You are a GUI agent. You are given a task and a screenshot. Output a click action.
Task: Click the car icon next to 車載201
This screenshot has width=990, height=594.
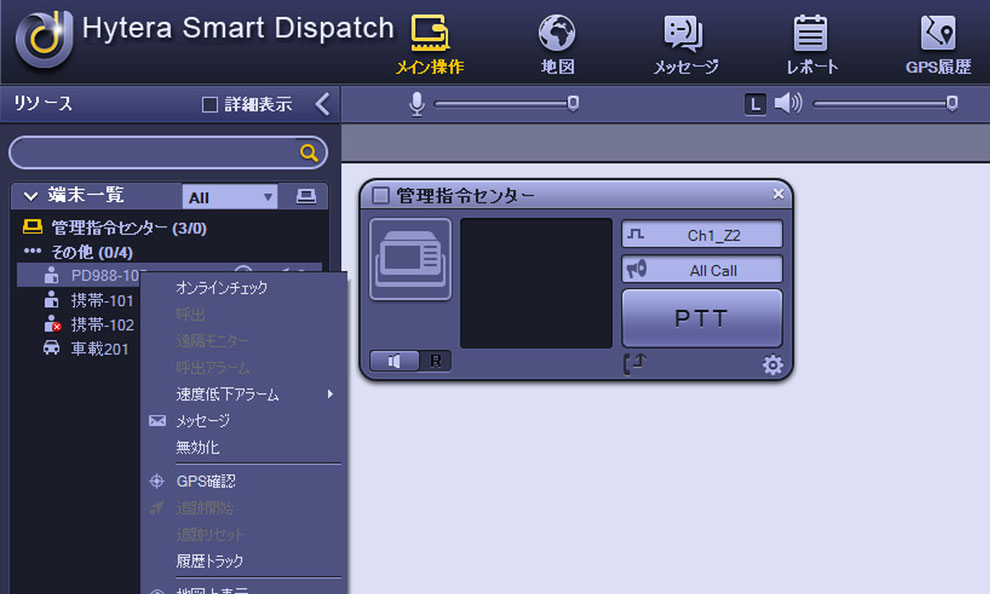coord(51,348)
